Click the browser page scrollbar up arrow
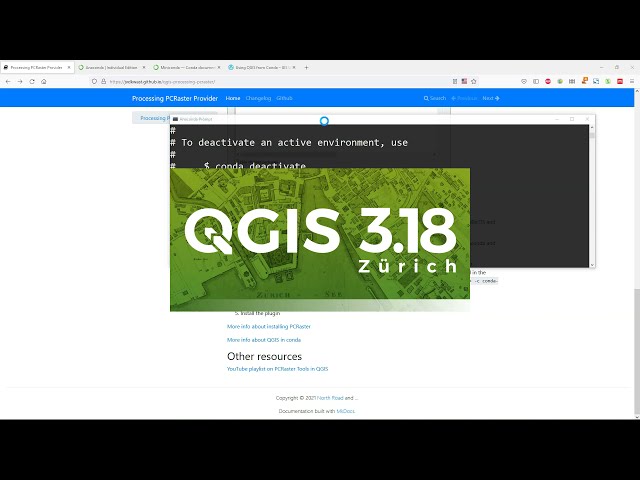The height and width of the screenshot is (480, 640). tap(637, 91)
